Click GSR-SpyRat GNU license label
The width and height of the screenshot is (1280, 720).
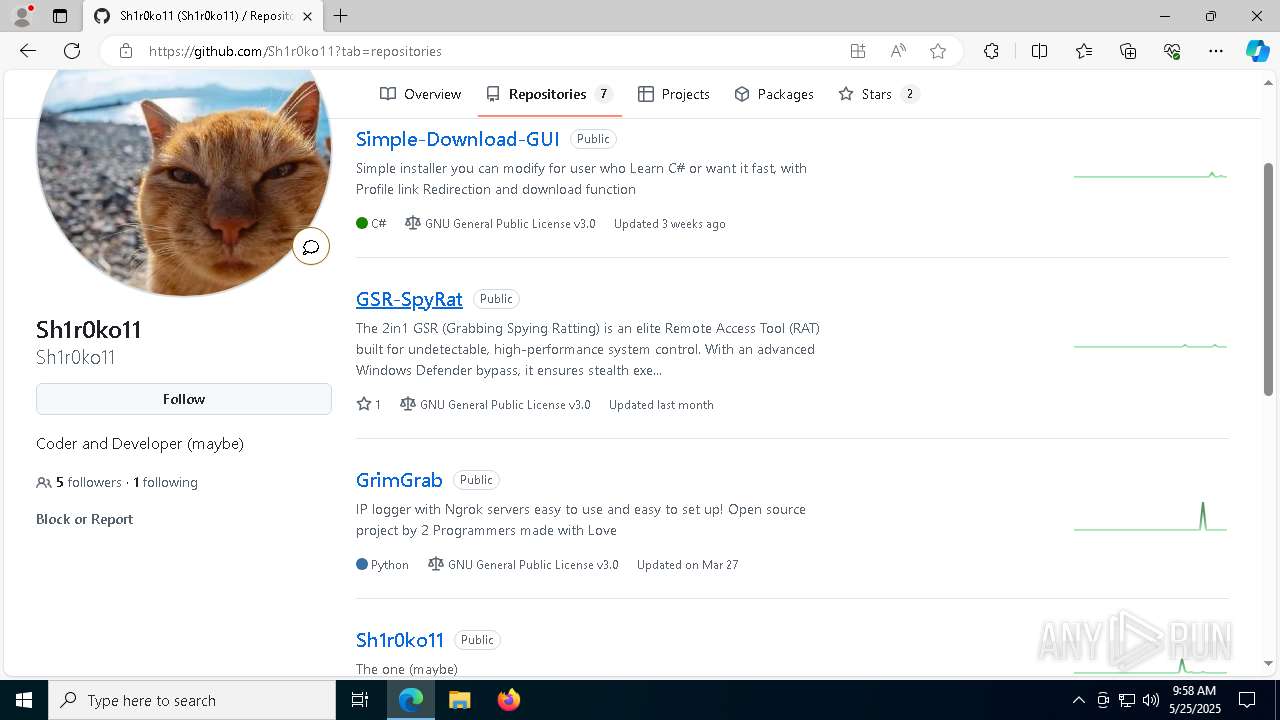(x=496, y=405)
